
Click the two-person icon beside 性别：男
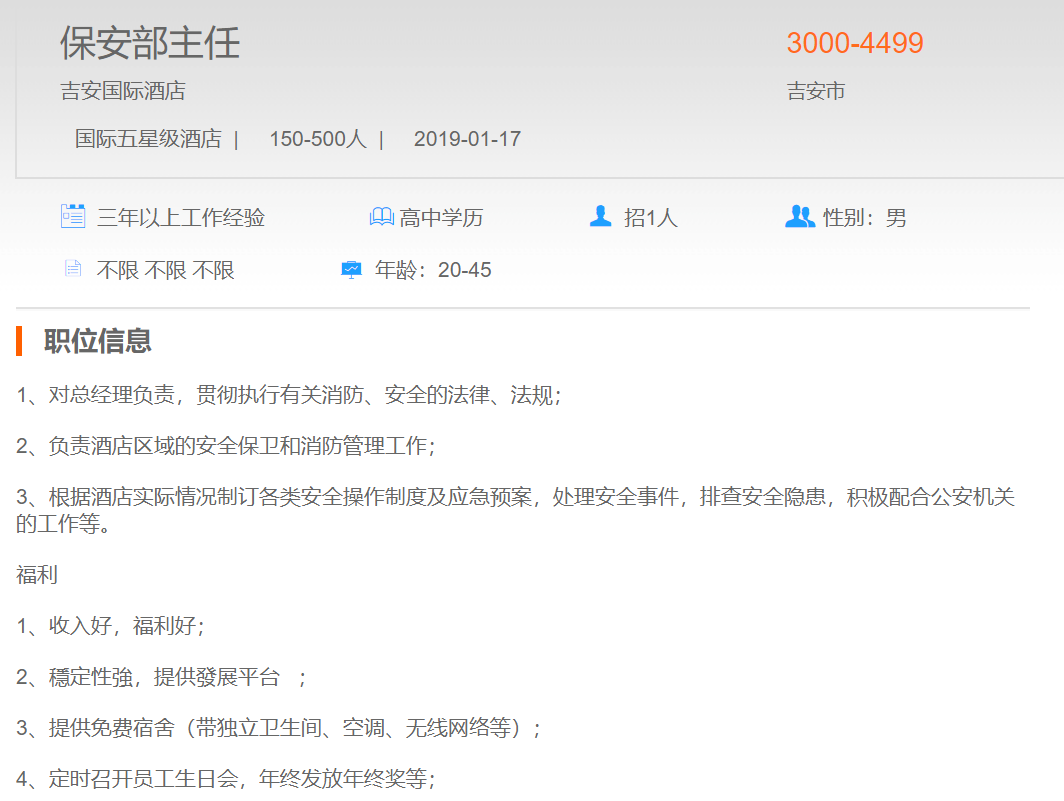(x=800, y=216)
